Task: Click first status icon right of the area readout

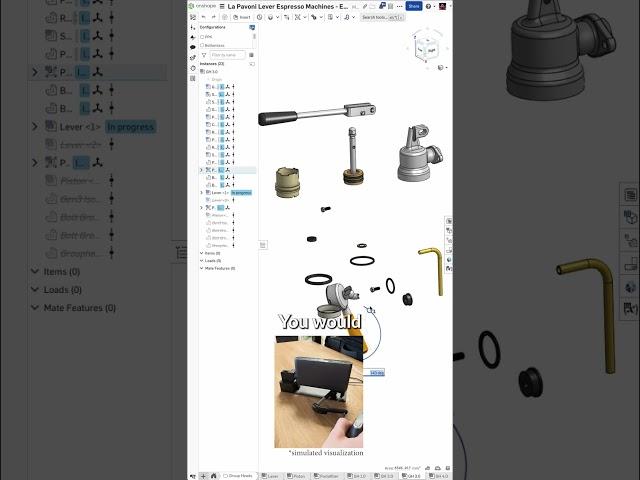Action: pyautogui.click(x=427, y=468)
